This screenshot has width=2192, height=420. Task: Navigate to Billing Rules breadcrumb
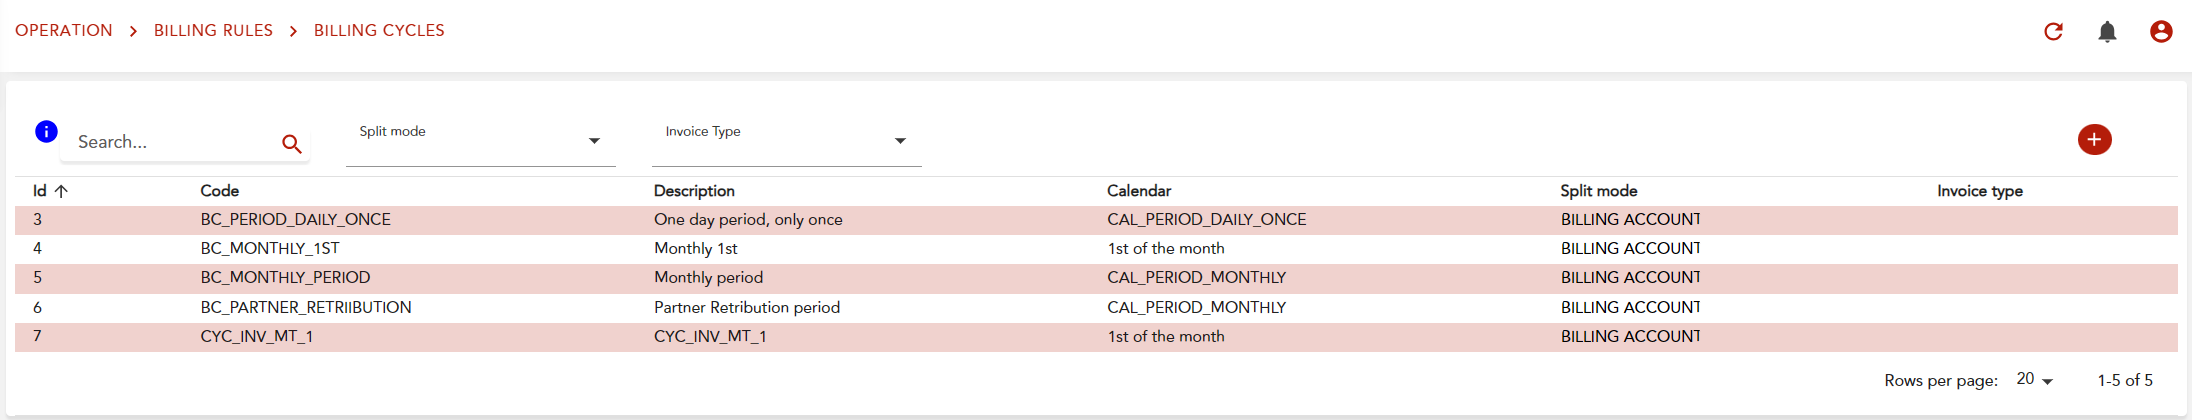(213, 31)
